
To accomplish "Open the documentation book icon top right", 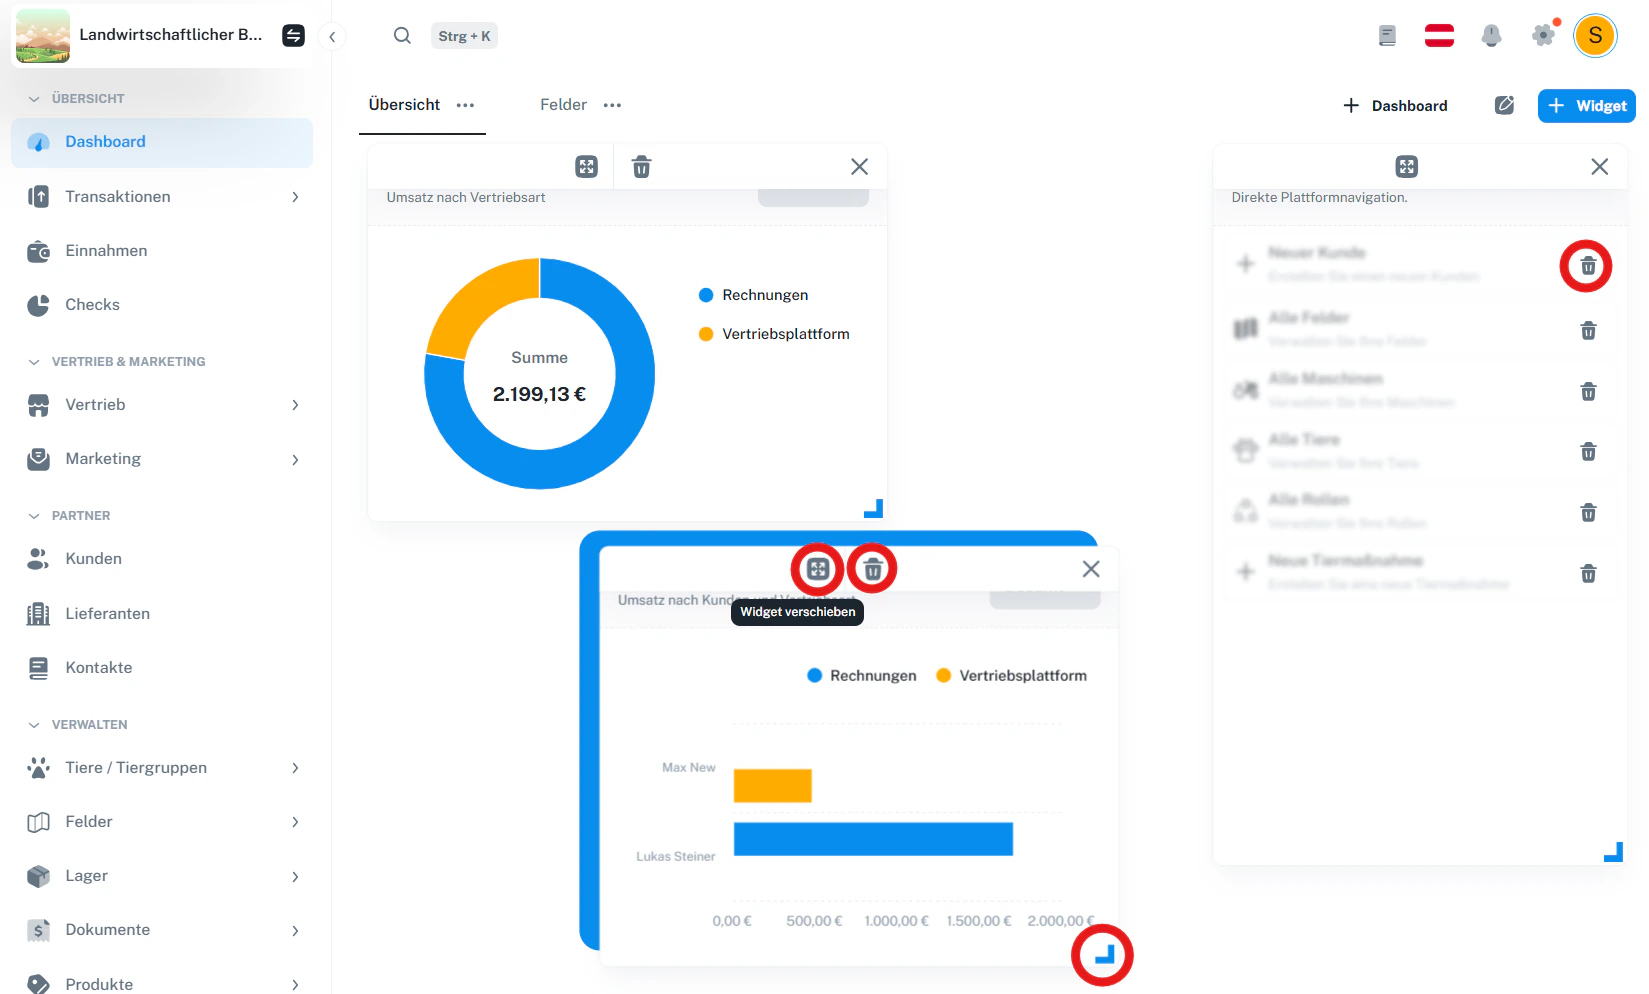I will [1387, 35].
